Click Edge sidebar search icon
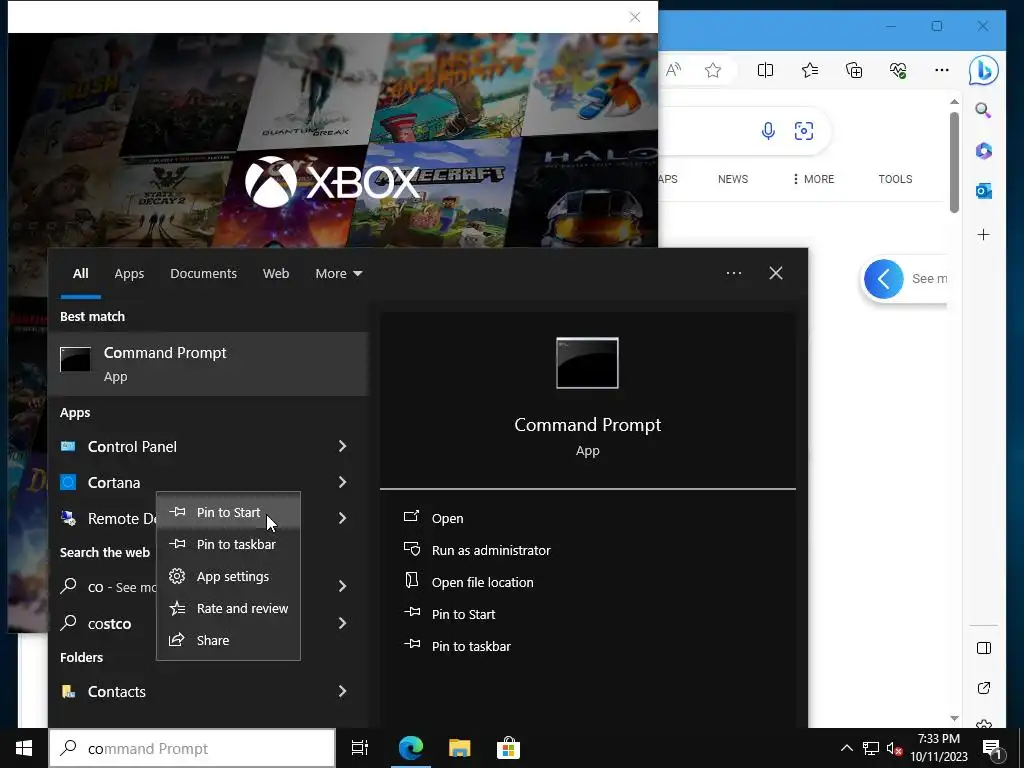Viewport: 1024px width, 768px height. pyautogui.click(x=984, y=110)
